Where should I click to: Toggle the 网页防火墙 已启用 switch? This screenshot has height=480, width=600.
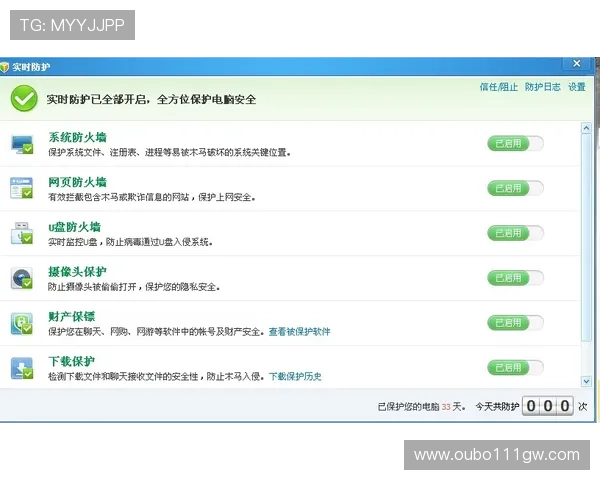pos(515,188)
